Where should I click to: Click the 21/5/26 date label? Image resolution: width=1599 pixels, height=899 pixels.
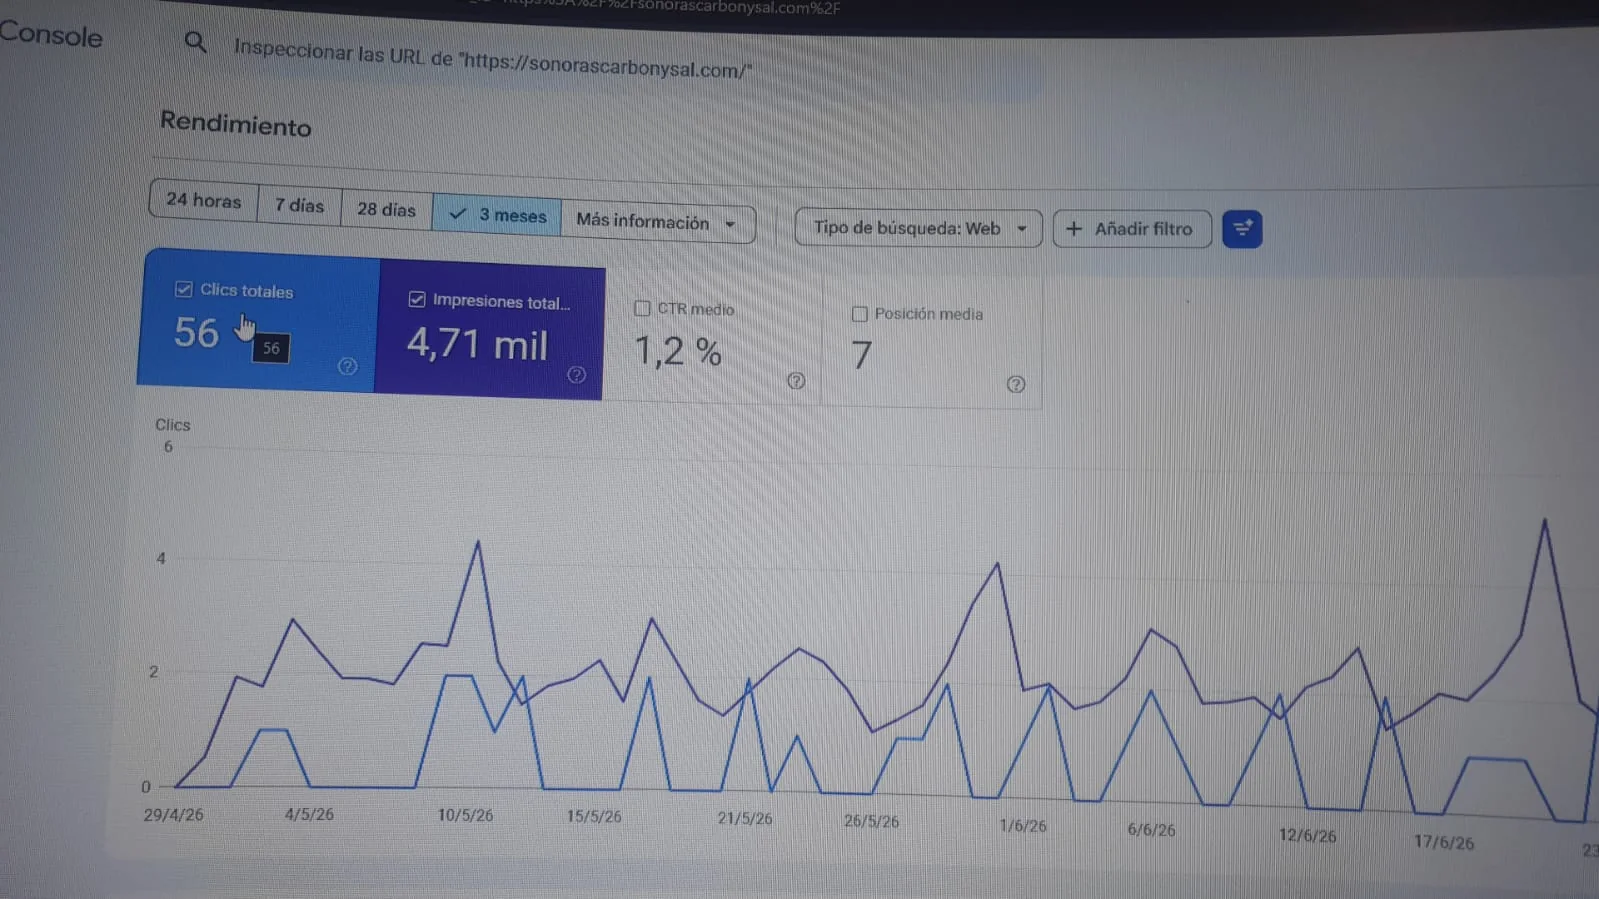pyautogui.click(x=745, y=819)
